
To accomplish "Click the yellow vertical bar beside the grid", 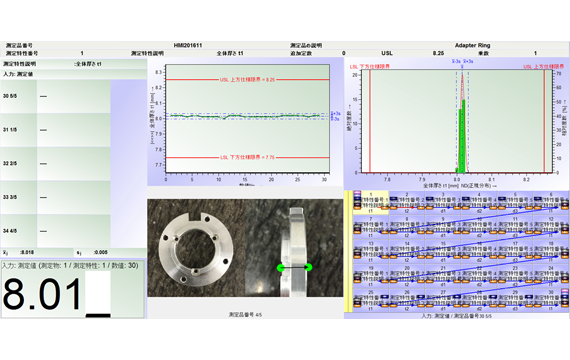I will point(348,251).
